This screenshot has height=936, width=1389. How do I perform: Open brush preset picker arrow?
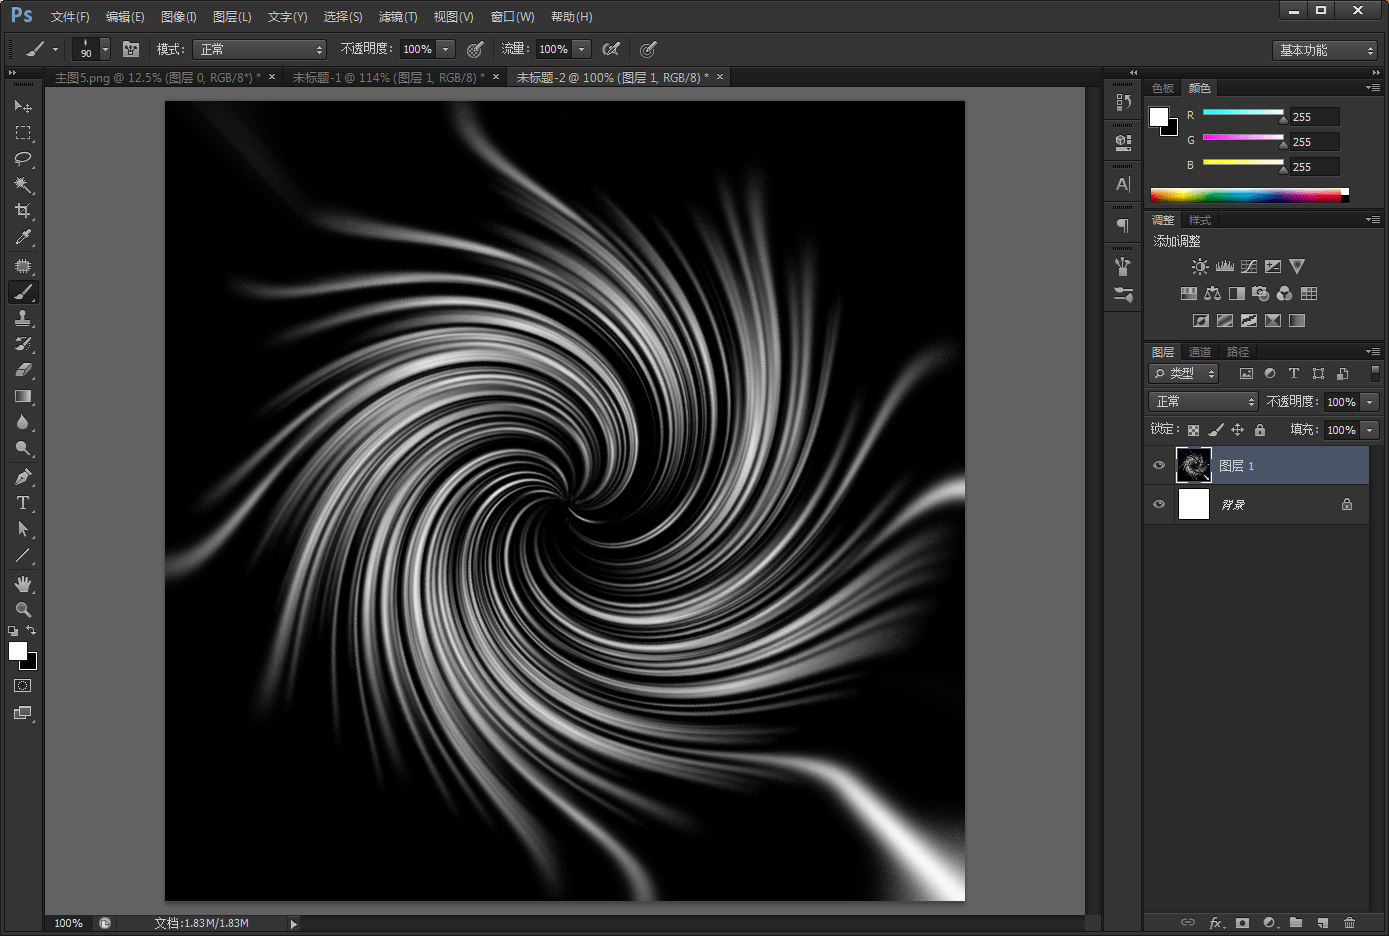105,49
